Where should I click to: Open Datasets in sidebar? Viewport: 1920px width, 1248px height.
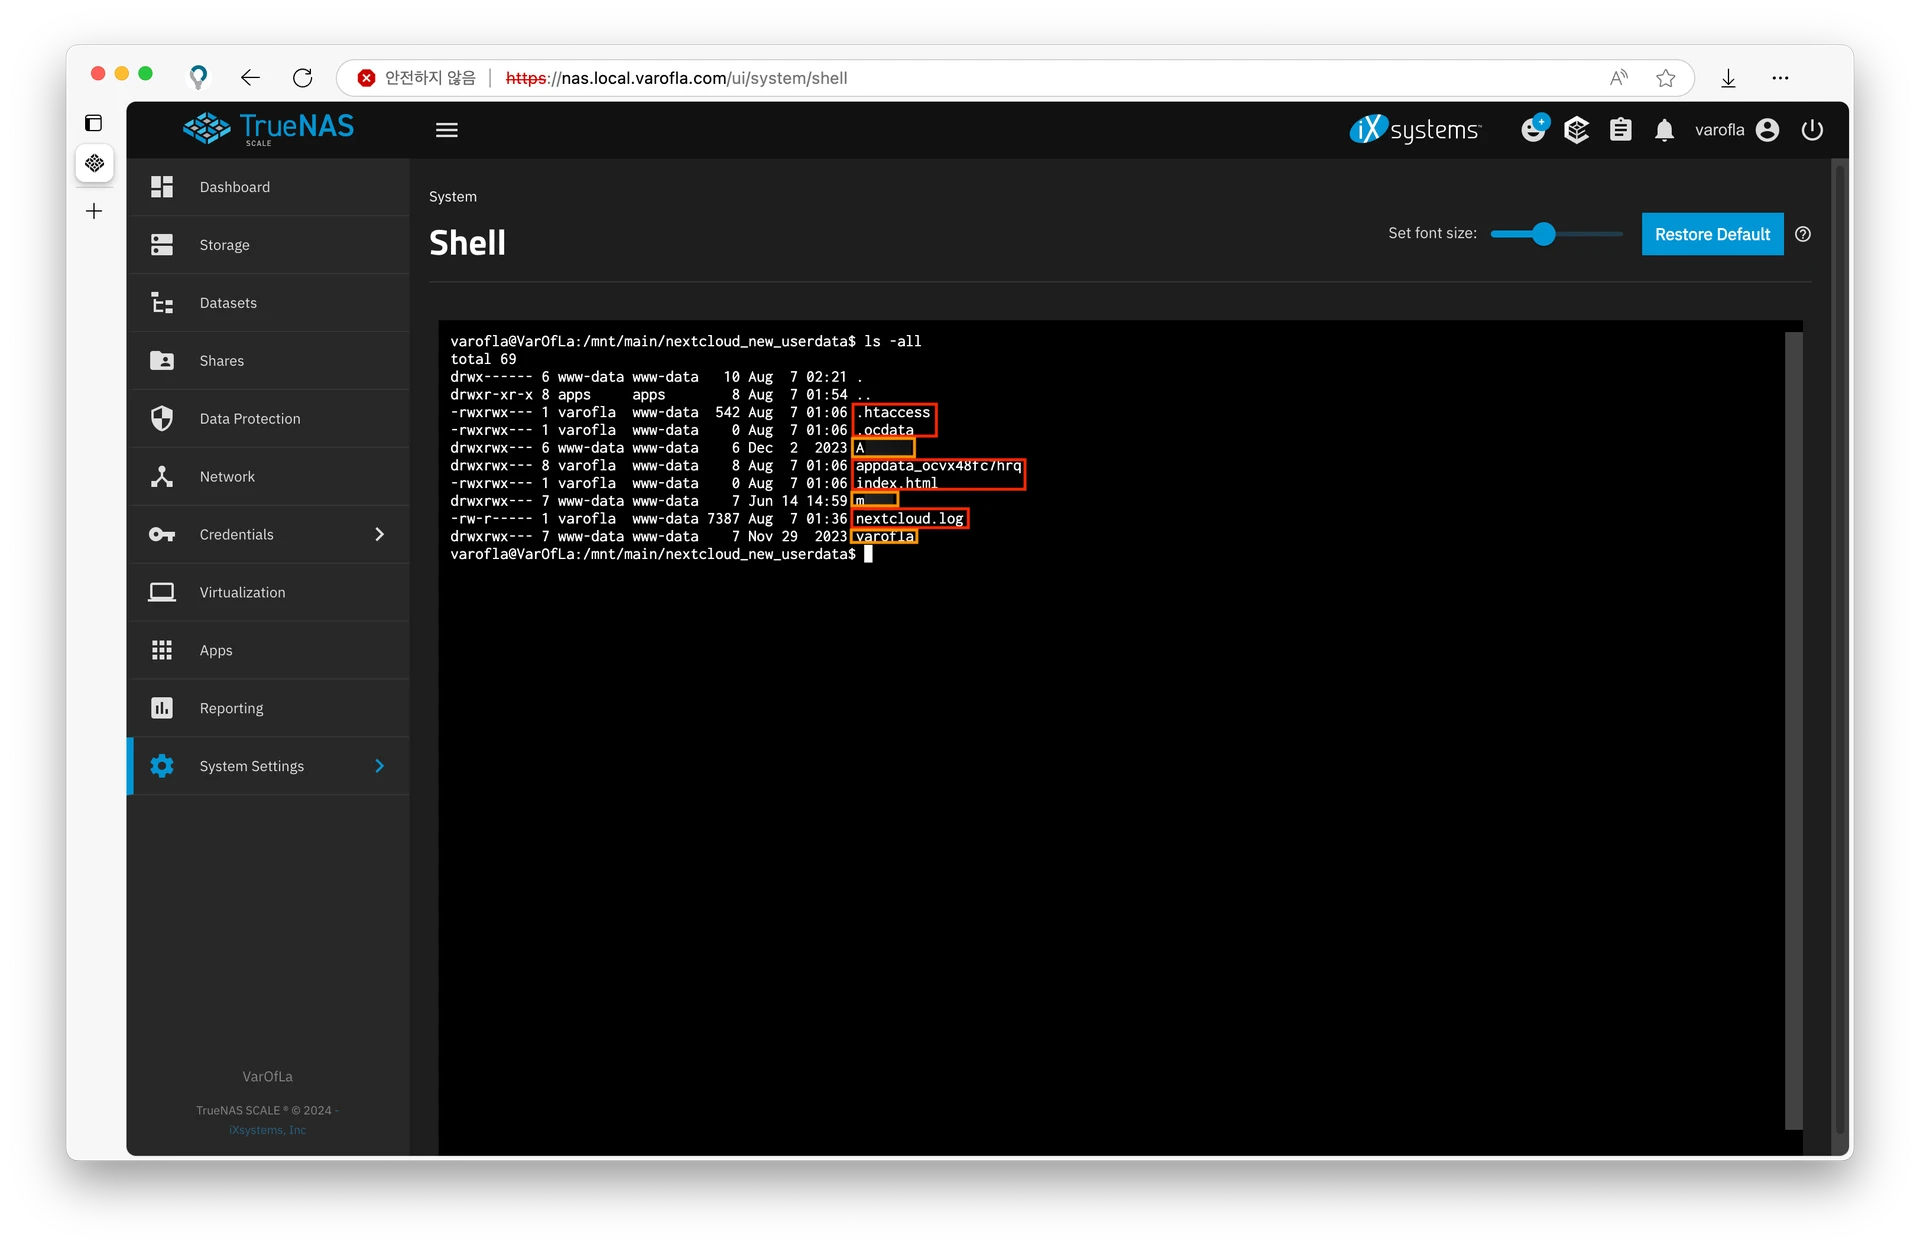click(x=228, y=303)
